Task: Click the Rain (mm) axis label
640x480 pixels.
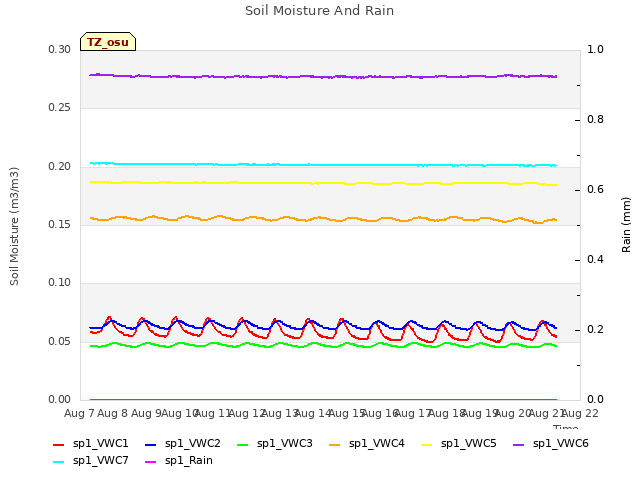Action: [x=626, y=225]
